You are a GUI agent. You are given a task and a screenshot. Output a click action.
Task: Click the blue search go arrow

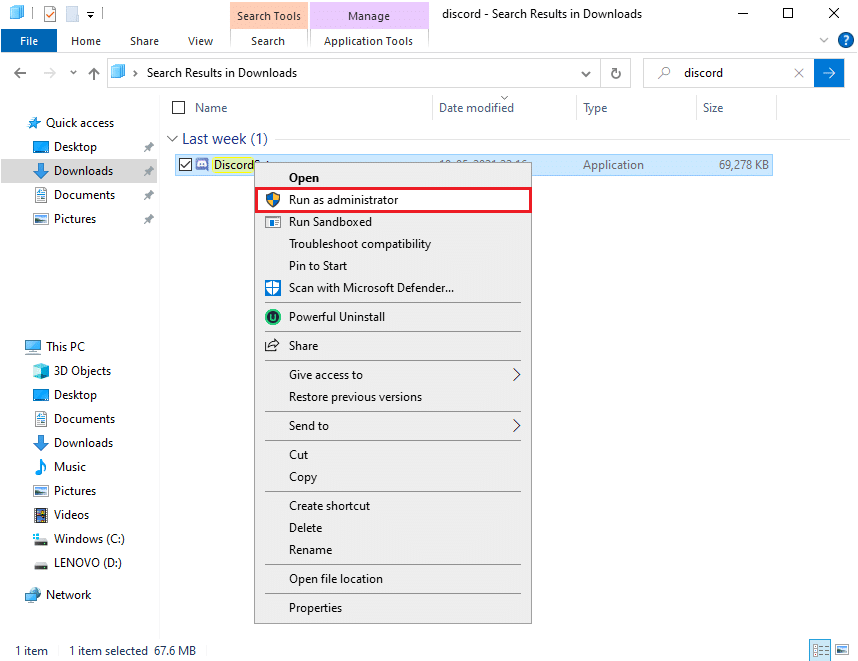click(x=828, y=73)
